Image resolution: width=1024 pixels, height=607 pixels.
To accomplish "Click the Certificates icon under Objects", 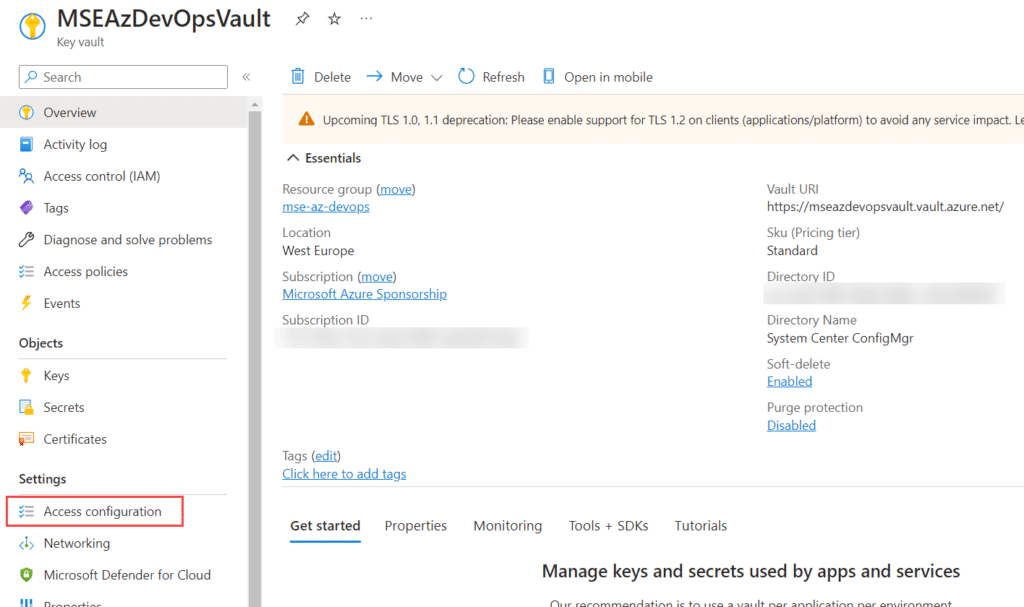I will point(26,439).
